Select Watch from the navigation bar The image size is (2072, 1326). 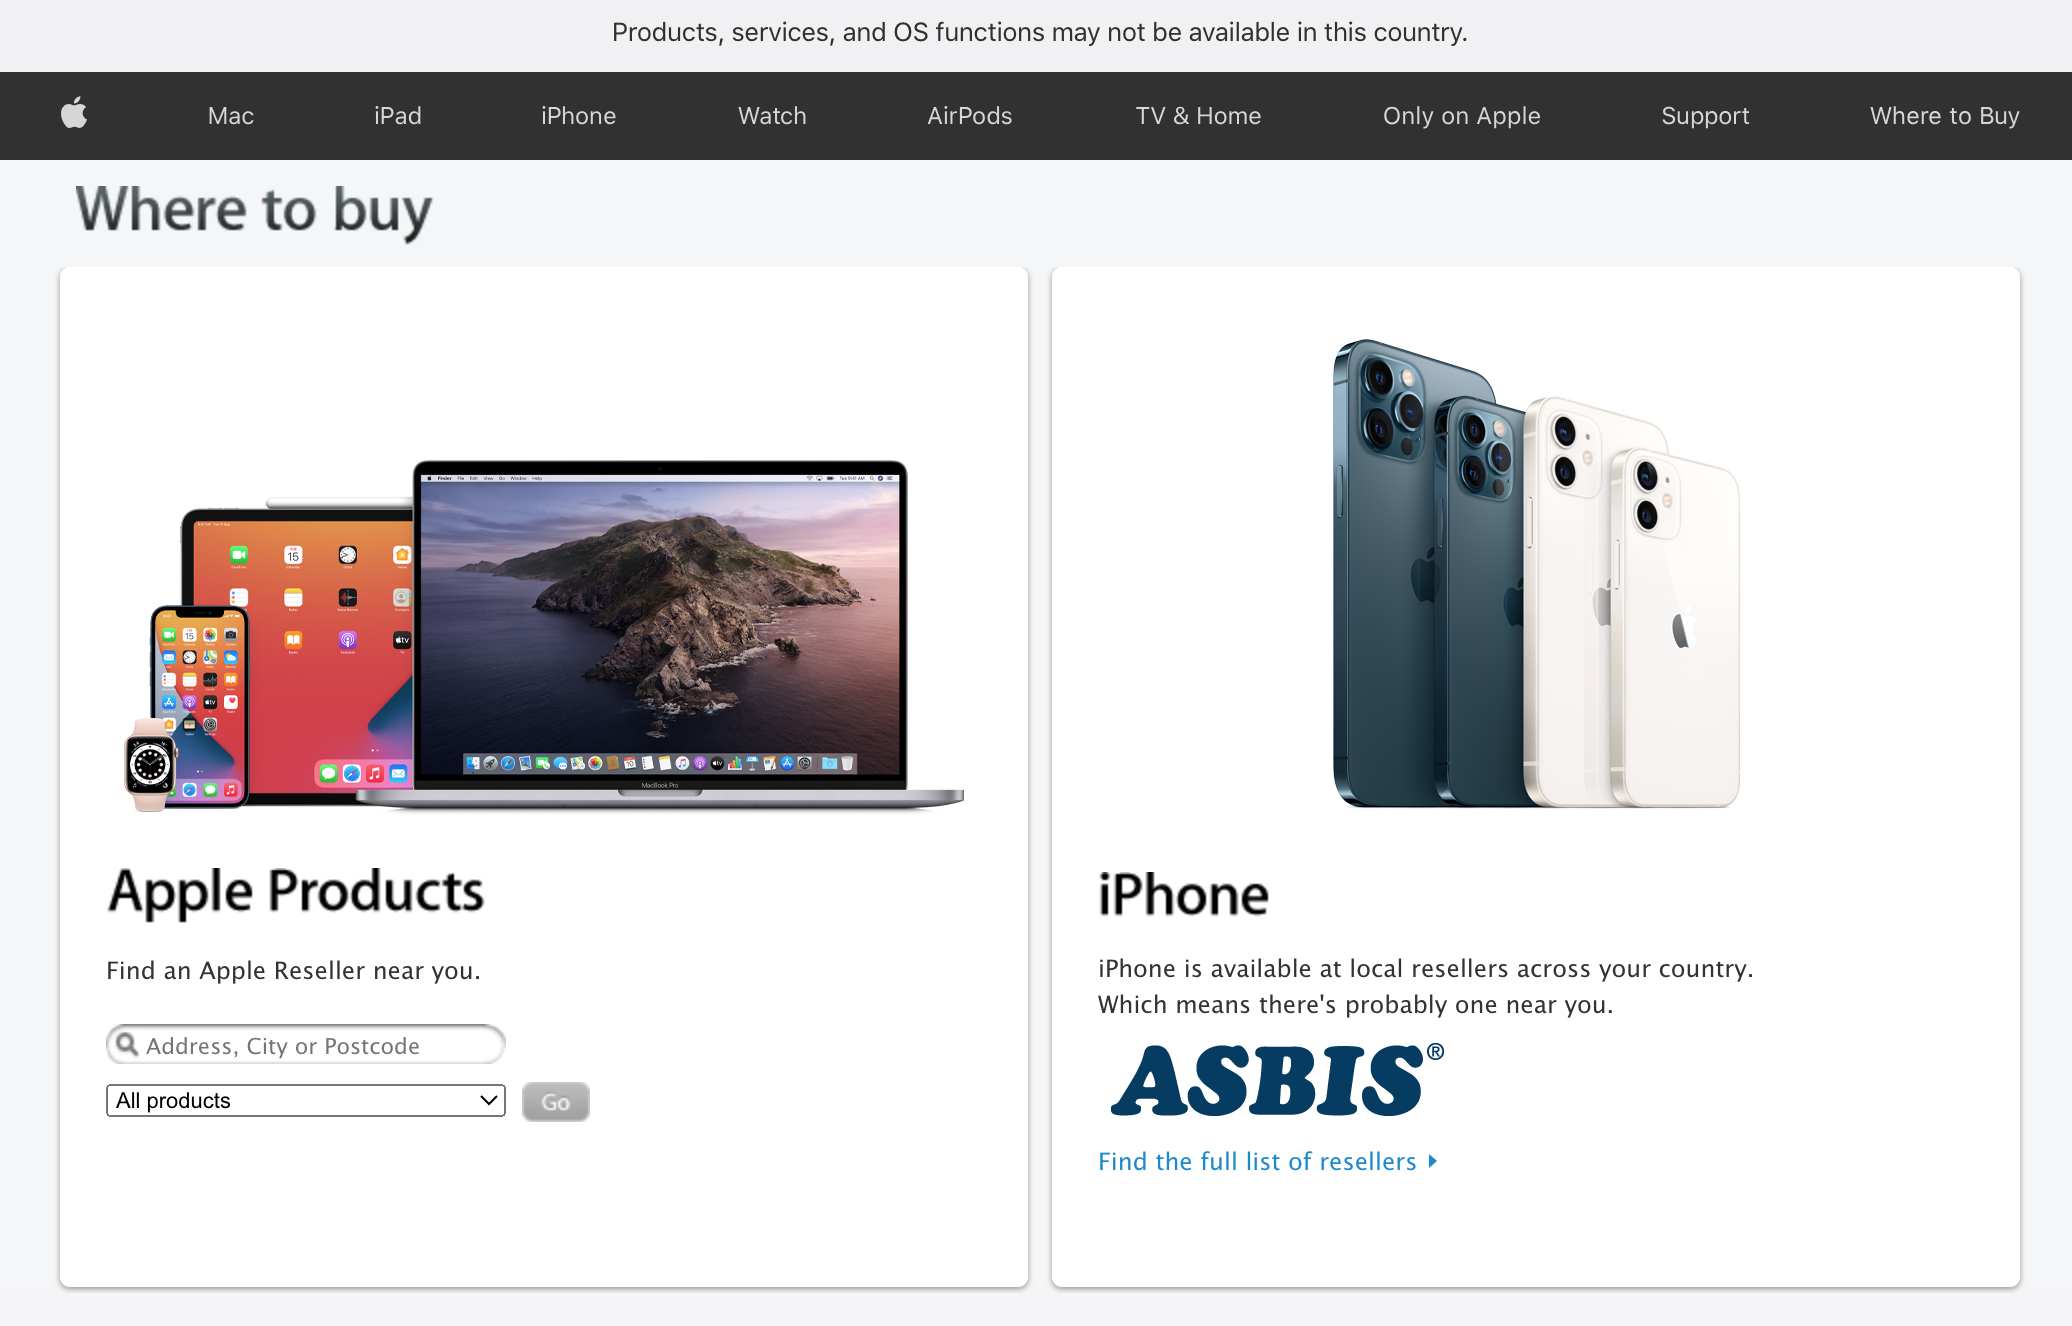pos(772,116)
